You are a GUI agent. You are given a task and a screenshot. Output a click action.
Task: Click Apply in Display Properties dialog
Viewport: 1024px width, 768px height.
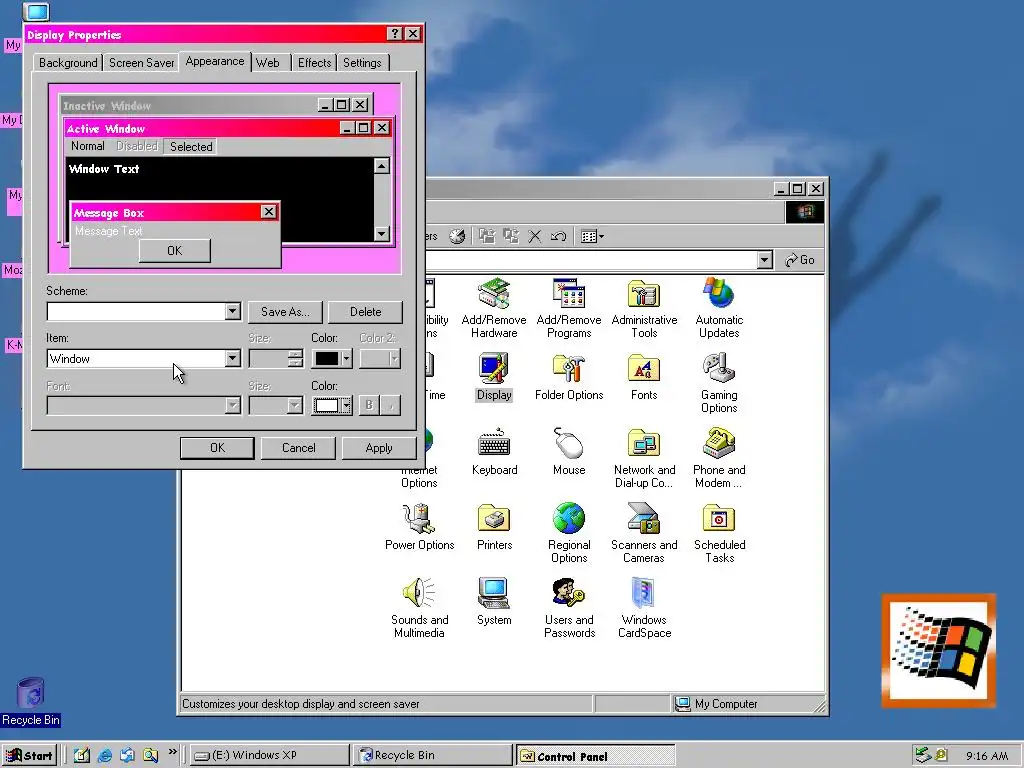(379, 448)
